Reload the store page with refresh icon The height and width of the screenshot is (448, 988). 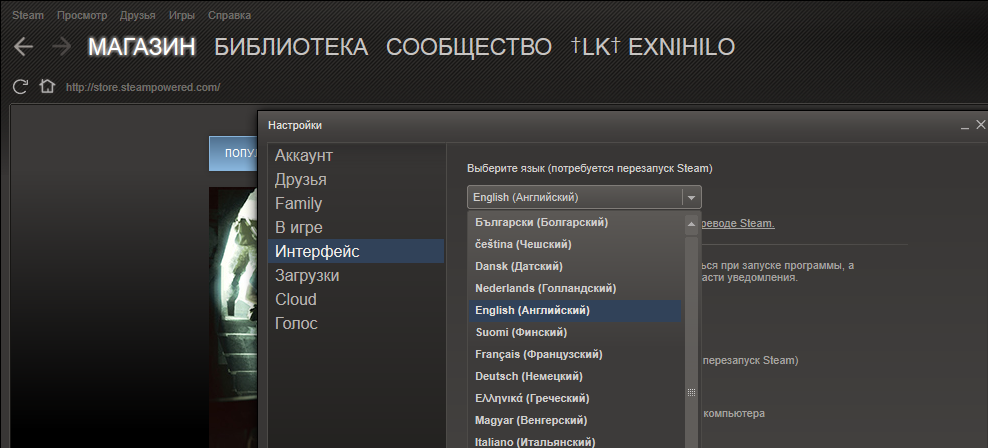(x=20, y=87)
